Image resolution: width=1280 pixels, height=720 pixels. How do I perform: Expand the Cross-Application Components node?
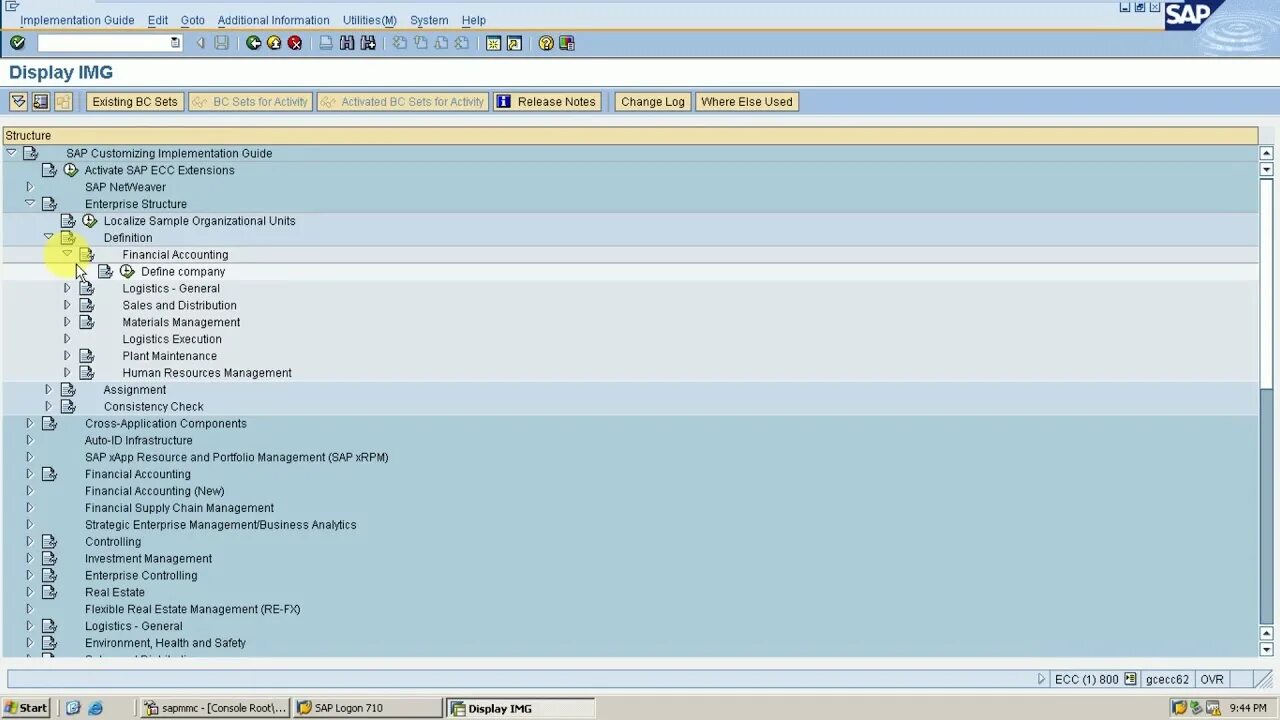[x=29, y=423]
